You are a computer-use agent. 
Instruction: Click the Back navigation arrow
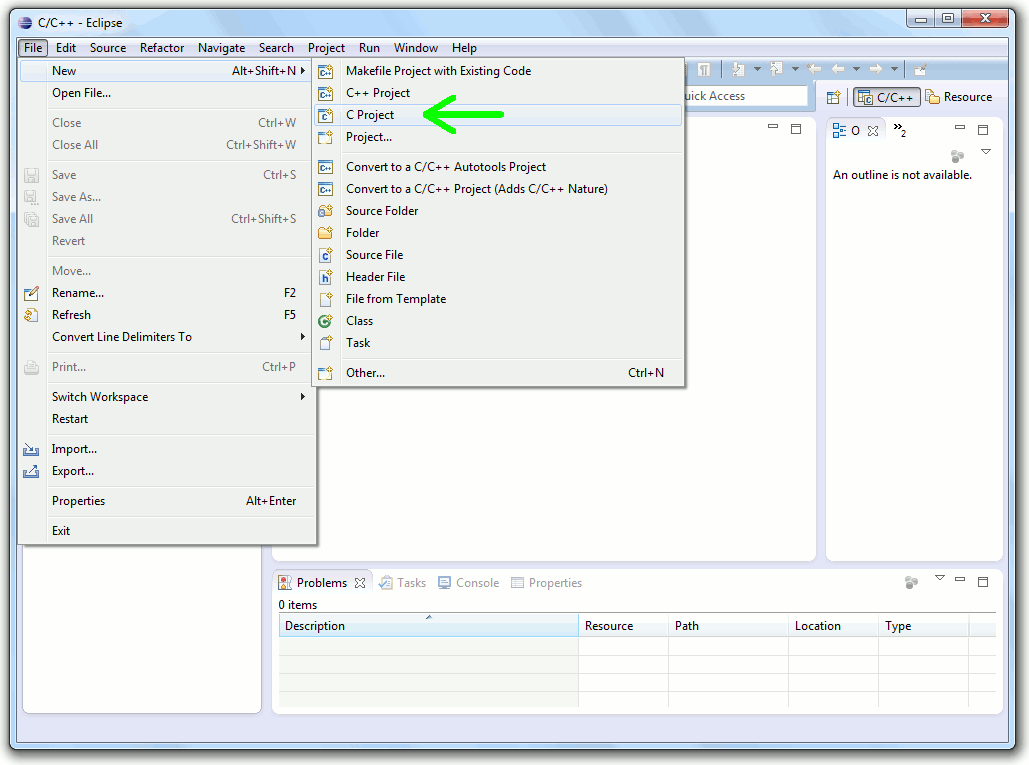[x=838, y=69]
